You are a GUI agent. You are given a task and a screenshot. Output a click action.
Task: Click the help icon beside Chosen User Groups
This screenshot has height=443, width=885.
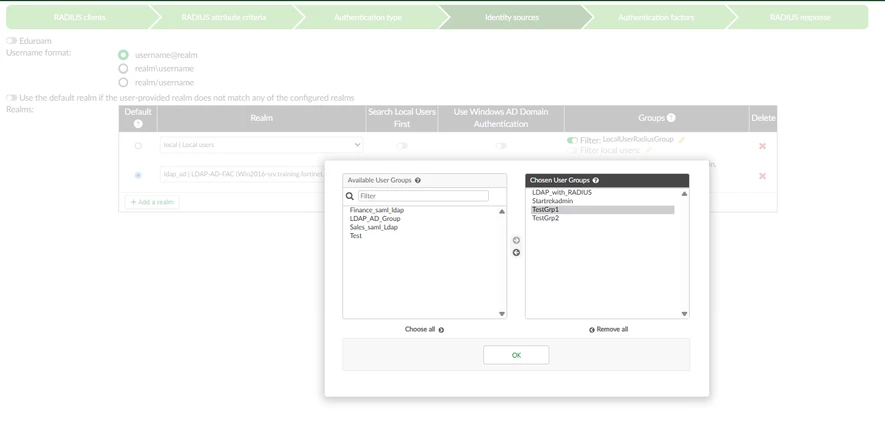click(x=595, y=180)
